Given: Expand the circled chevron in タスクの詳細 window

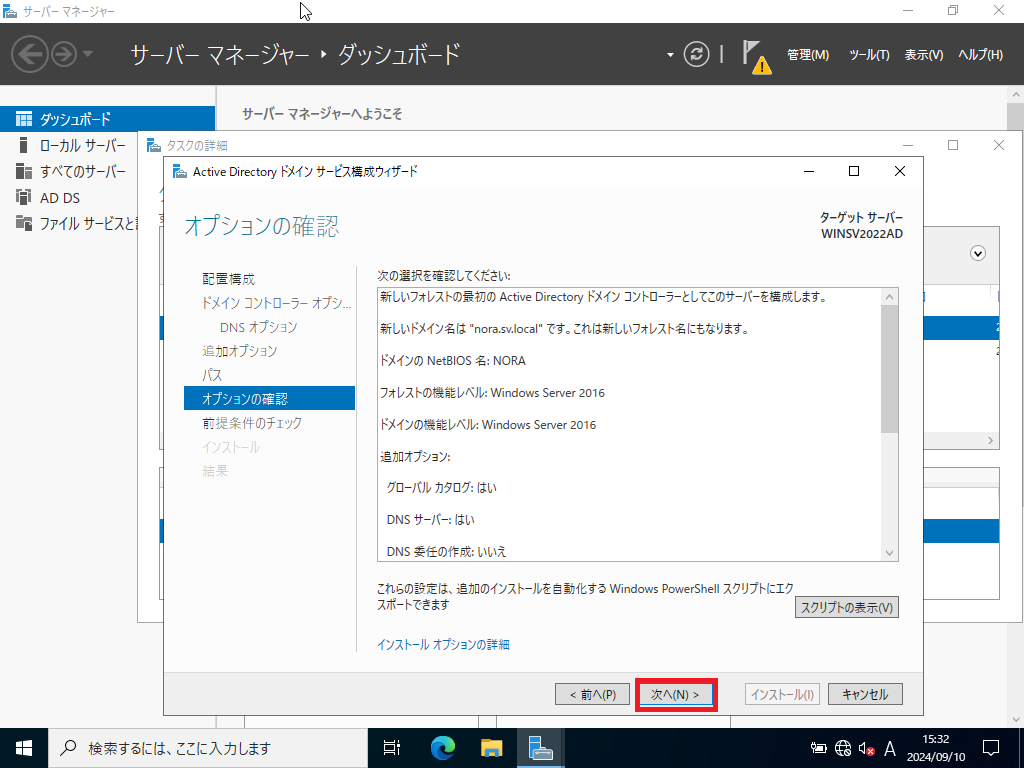Looking at the screenshot, I should (978, 253).
